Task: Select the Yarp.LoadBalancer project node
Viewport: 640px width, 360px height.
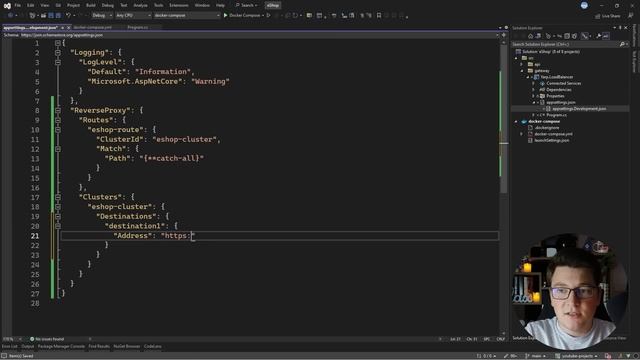Action: pyautogui.click(x=557, y=77)
